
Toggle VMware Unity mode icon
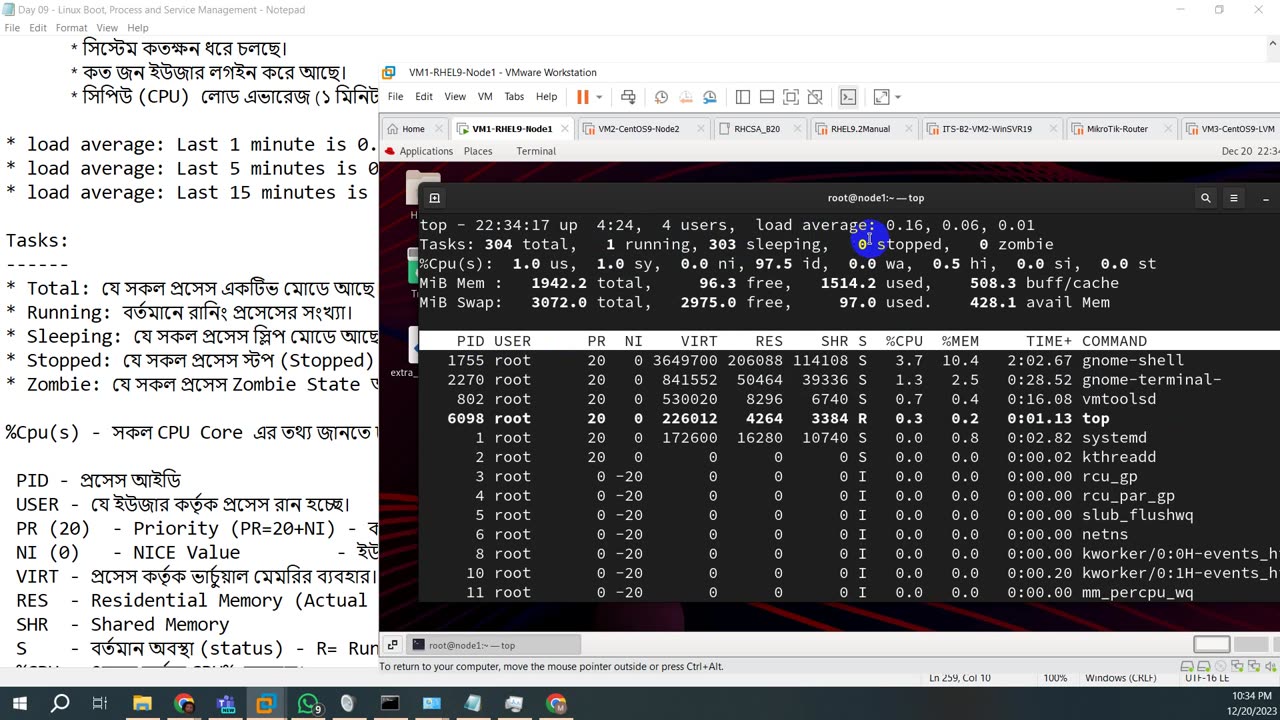coord(814,97)
